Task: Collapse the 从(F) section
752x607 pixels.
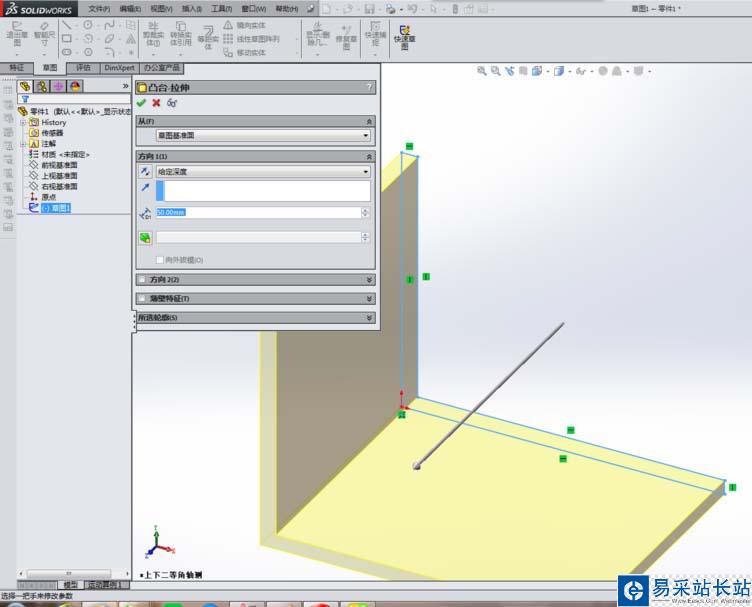Action: pyautogui.click(x=369, y=121)
